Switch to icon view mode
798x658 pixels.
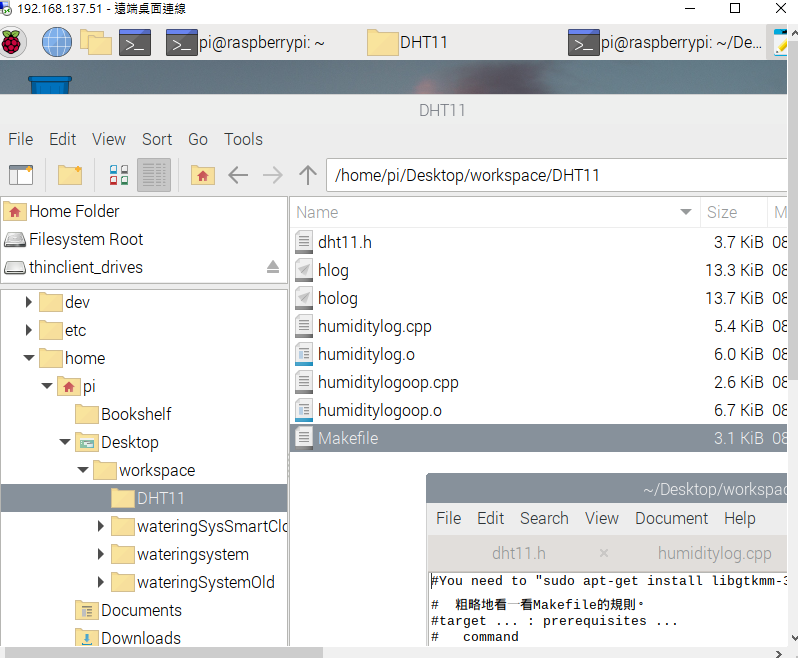click(118, 175)
